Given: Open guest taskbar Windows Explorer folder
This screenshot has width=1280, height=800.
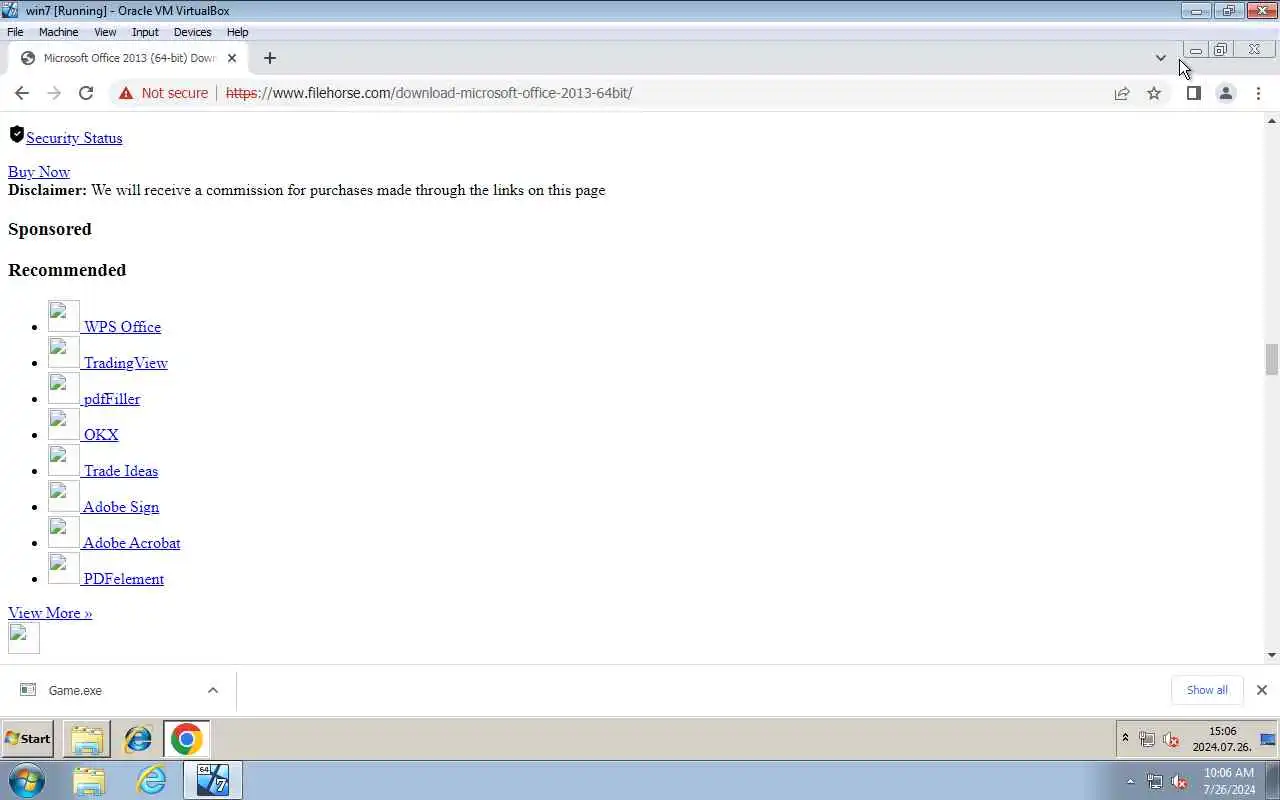Looking at the screenshot, I should [x=87, y=739].
